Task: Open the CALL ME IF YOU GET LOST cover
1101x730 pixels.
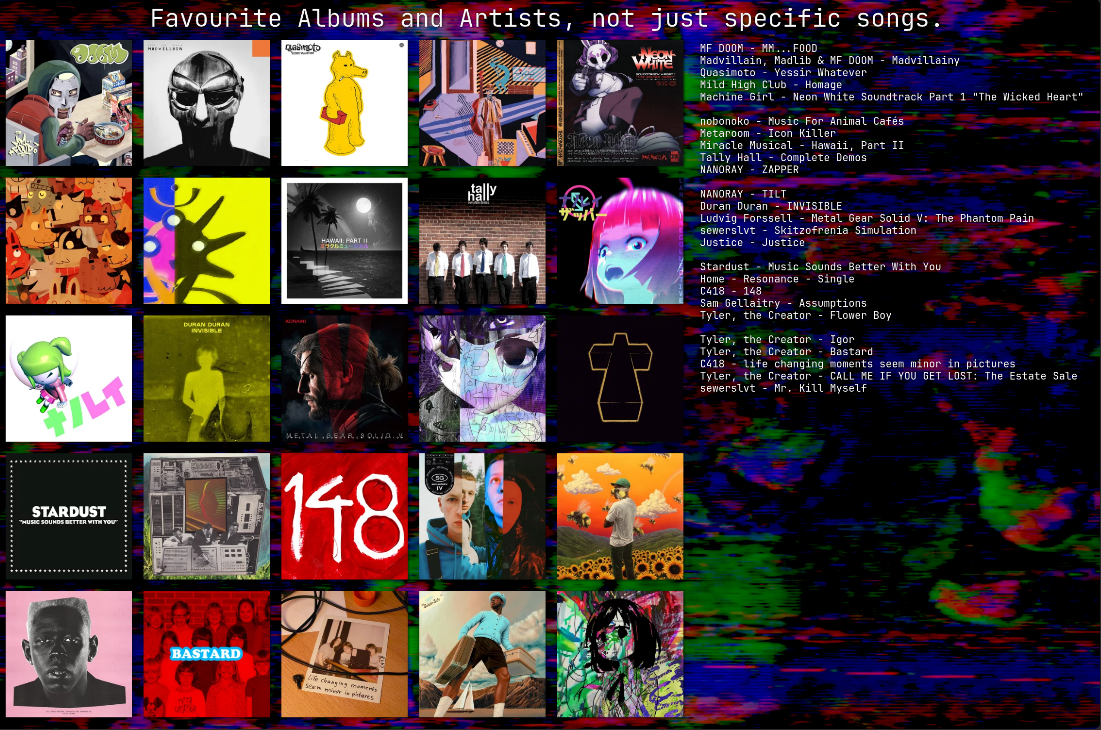Action: [x=482, y=653]
